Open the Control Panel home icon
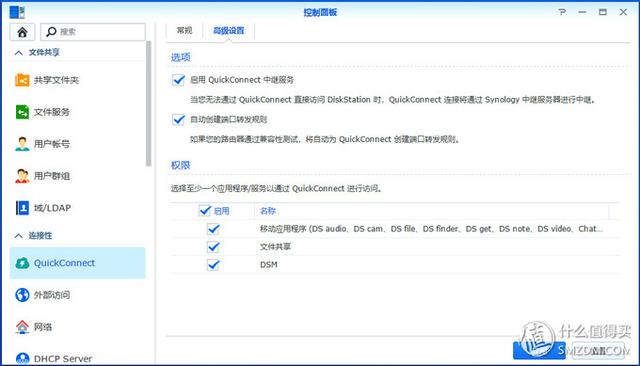This screenshot has width=640, height=366. pyautogui.click(x=22, y=32)
